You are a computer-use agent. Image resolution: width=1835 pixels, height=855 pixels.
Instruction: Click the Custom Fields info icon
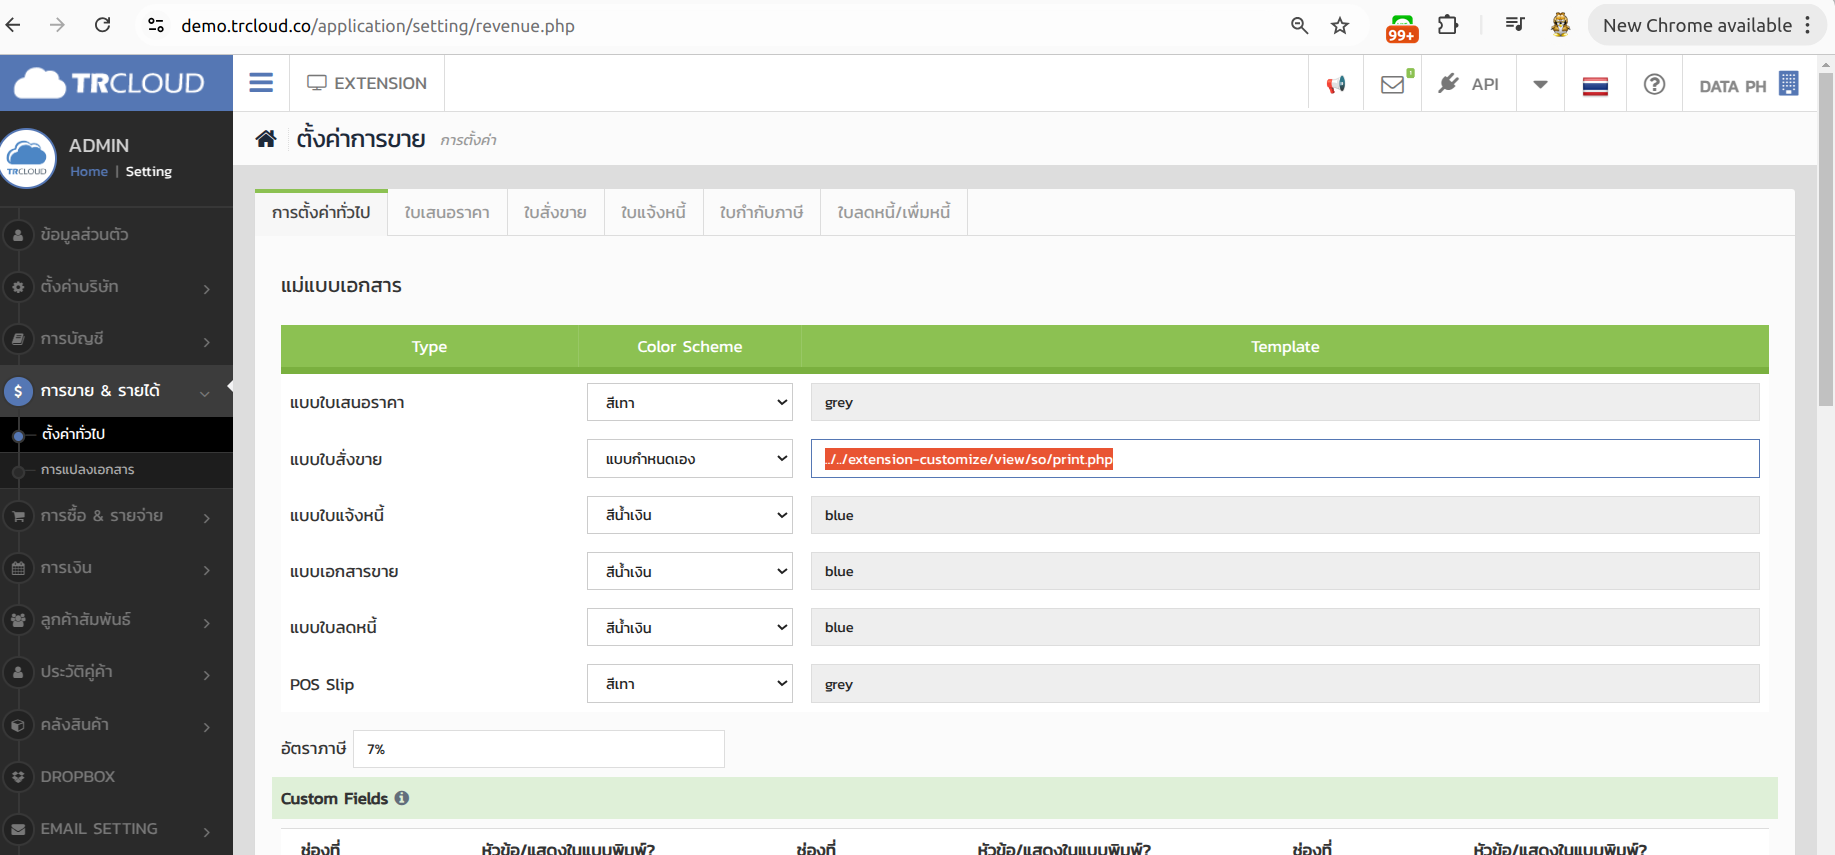[x=402, y=798]
